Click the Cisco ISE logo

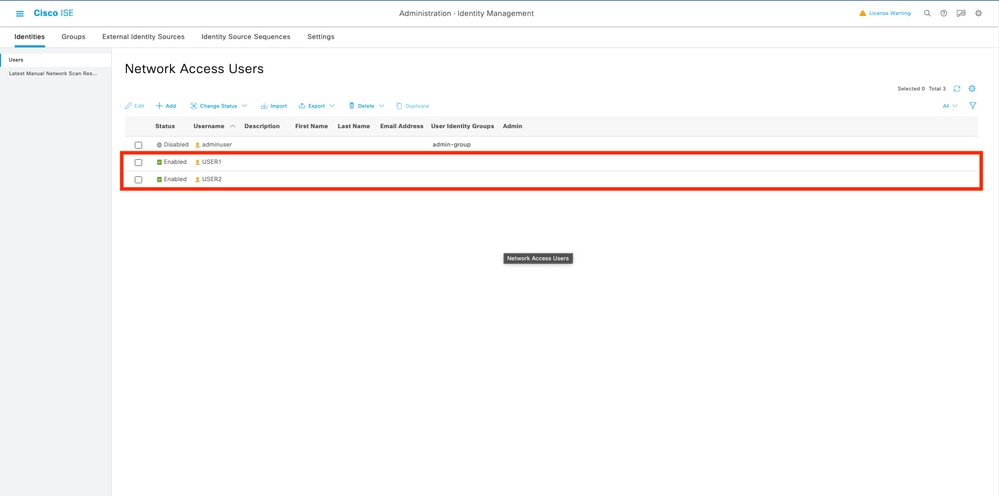pyautogui.click(x=54, y=13)
